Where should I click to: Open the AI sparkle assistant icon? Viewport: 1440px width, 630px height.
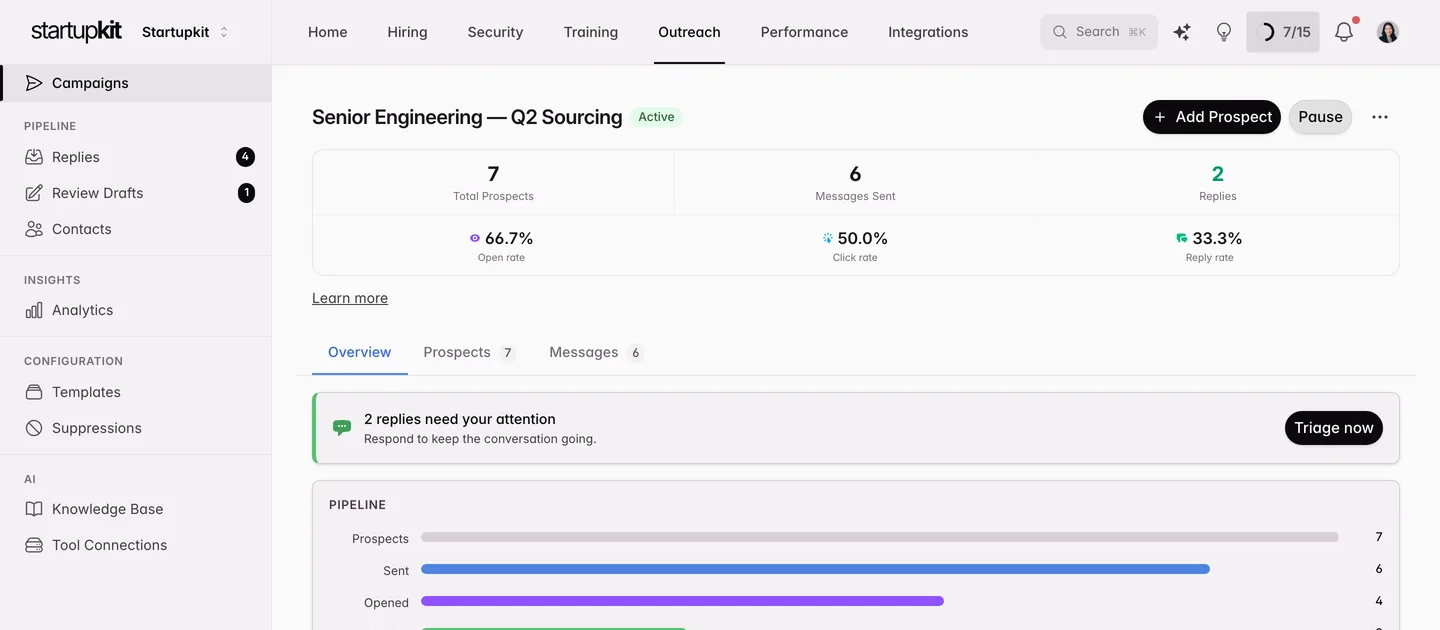pyautogui.click(x=1182, y=32)
